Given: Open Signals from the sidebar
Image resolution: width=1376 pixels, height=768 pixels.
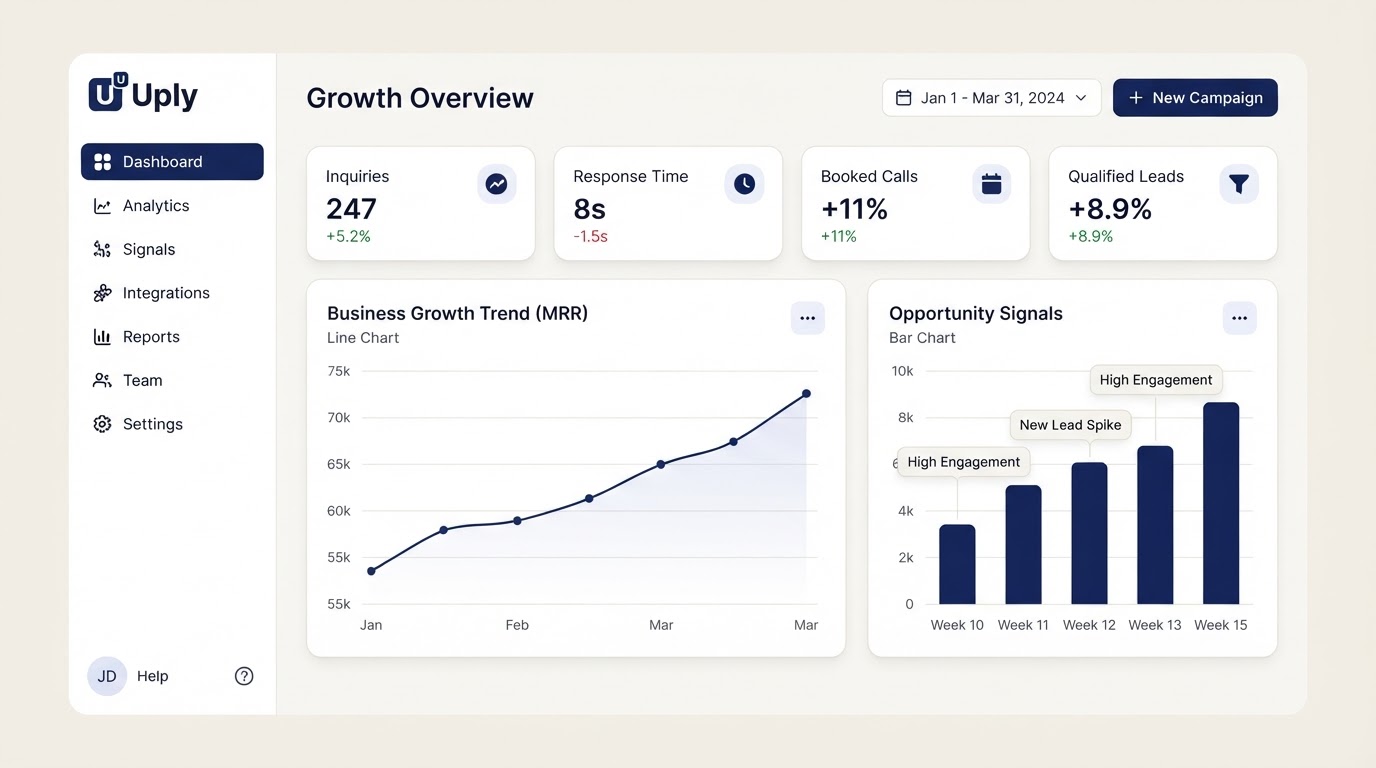Looking at the screenshot, I should click(172, 250).
